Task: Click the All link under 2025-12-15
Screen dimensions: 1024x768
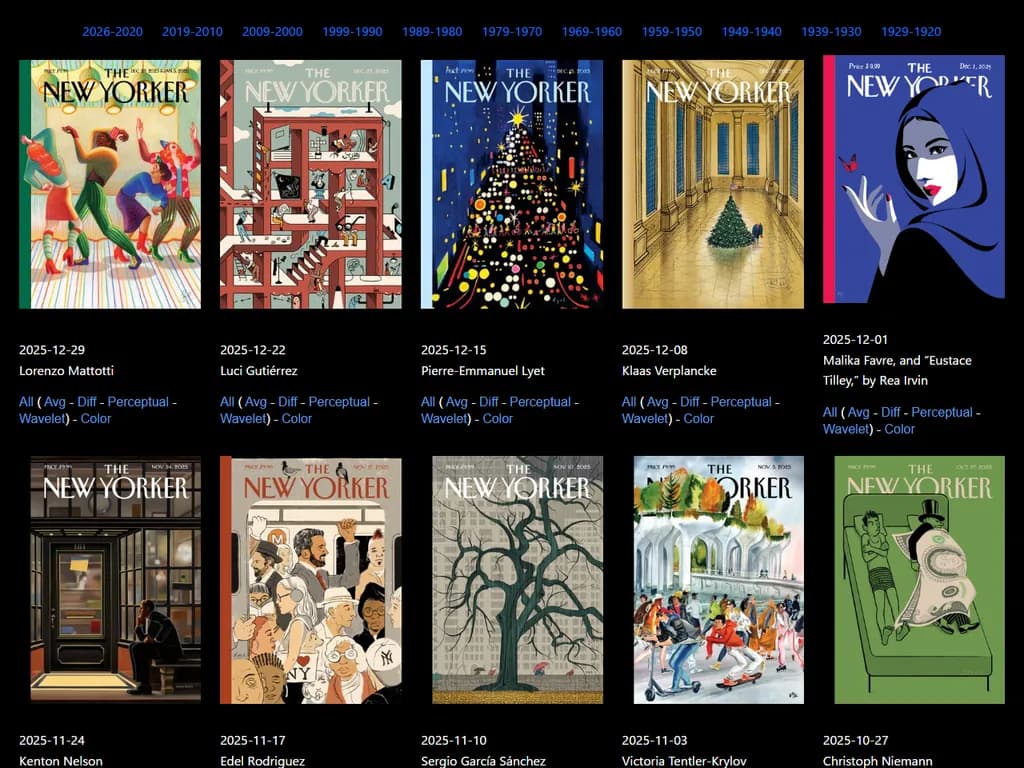Action: (x=428, y=402)
